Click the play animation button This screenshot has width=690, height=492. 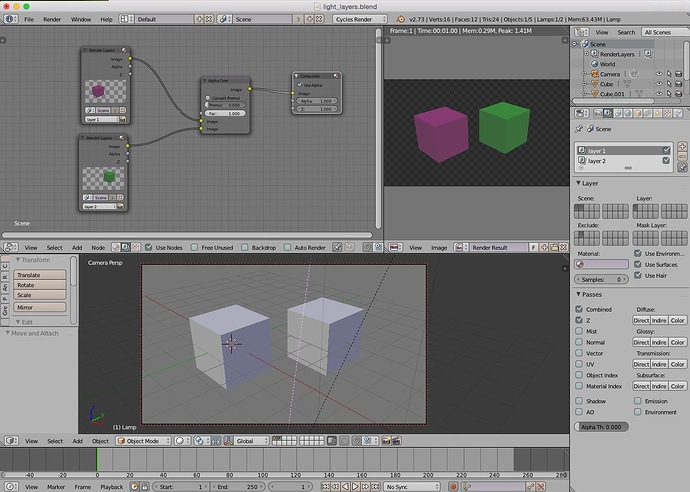[355, 487]
